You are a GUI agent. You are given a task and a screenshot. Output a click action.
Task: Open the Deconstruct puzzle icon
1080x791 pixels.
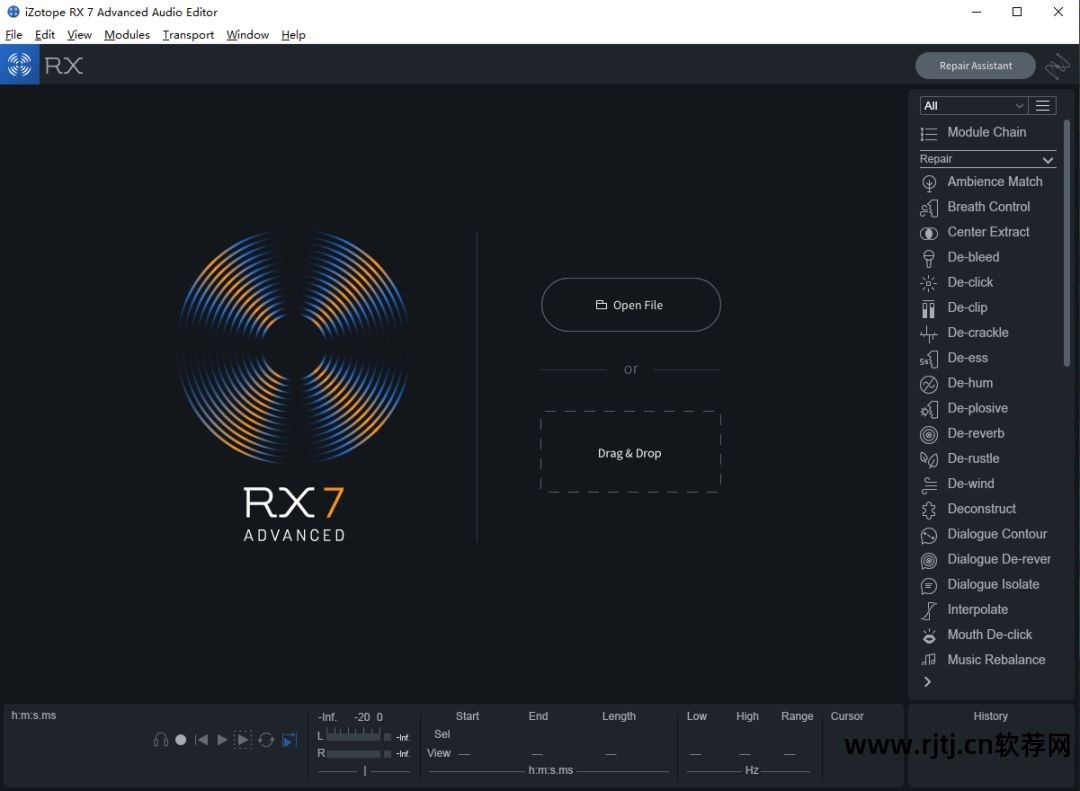pos(928,510)
